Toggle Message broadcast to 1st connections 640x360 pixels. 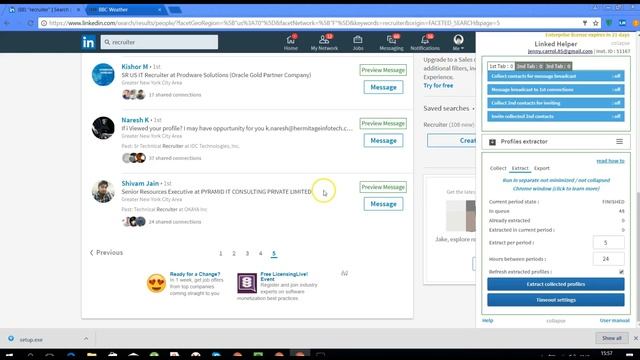556,89
